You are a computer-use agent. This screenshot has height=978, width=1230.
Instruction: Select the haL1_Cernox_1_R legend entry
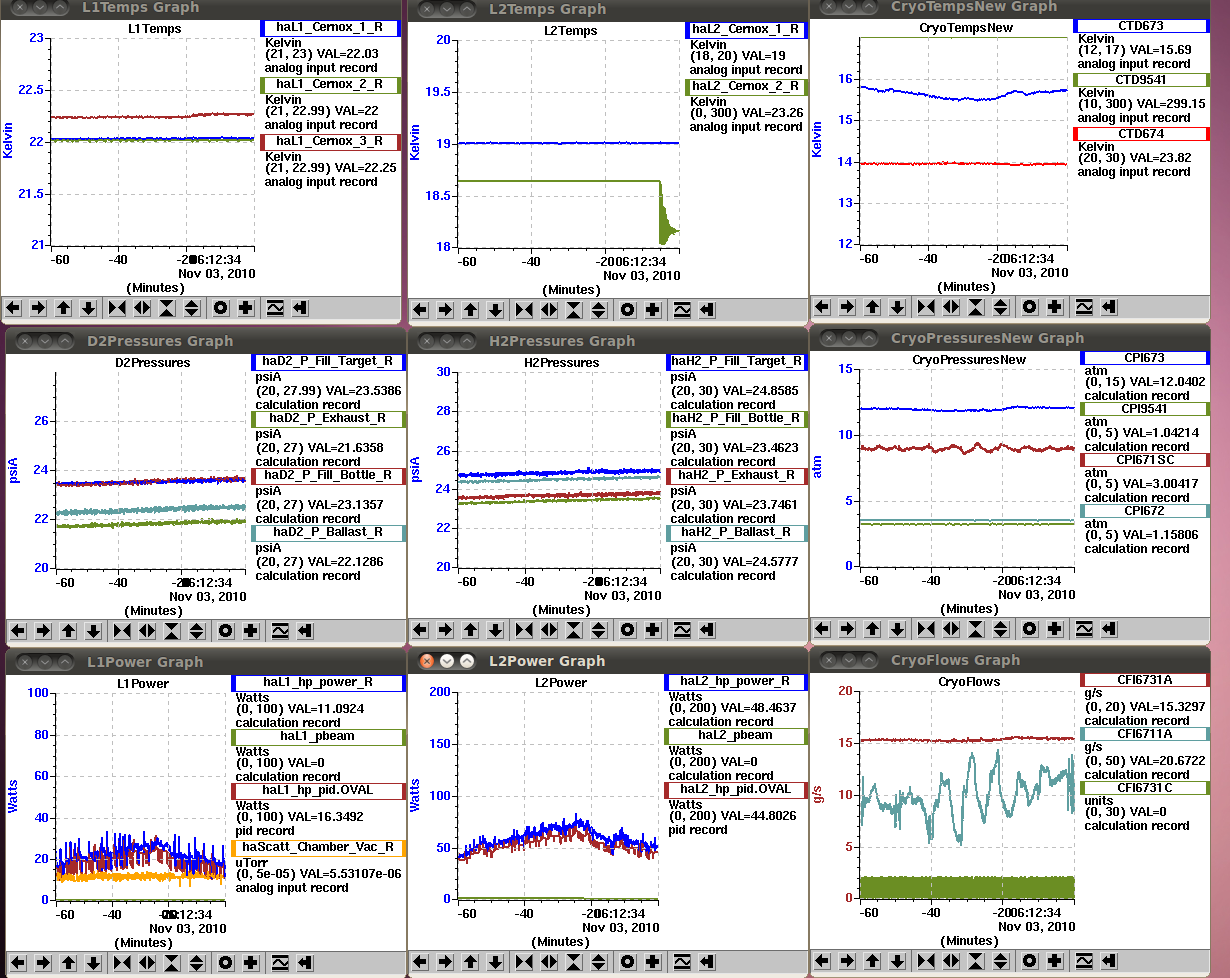click(x=330, y=28)
